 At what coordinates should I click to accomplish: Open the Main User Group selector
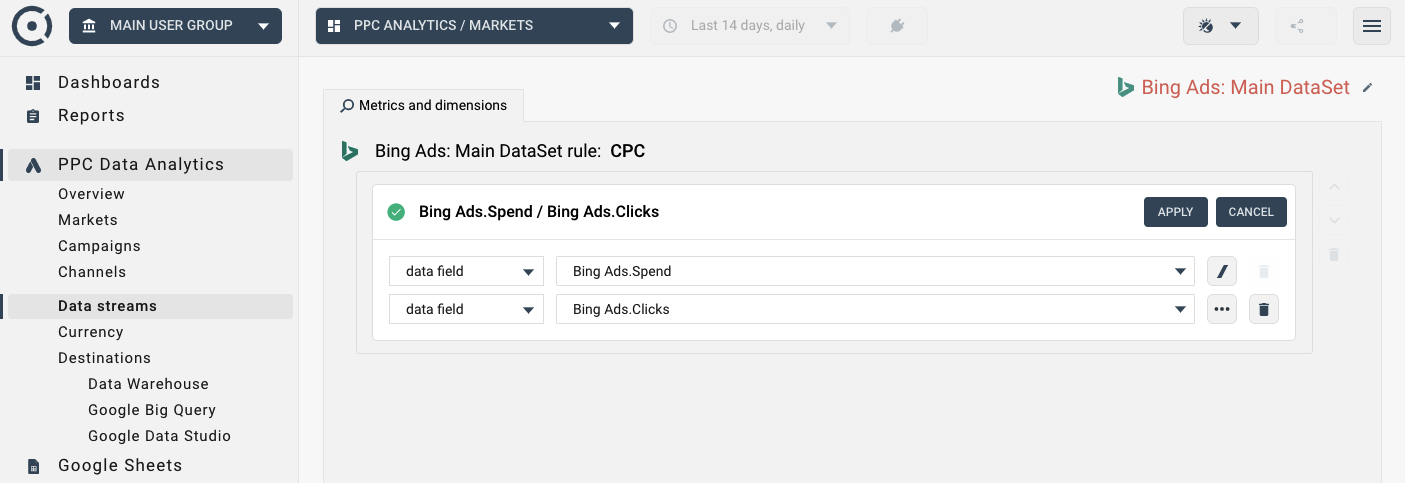[x=175, y=26]
